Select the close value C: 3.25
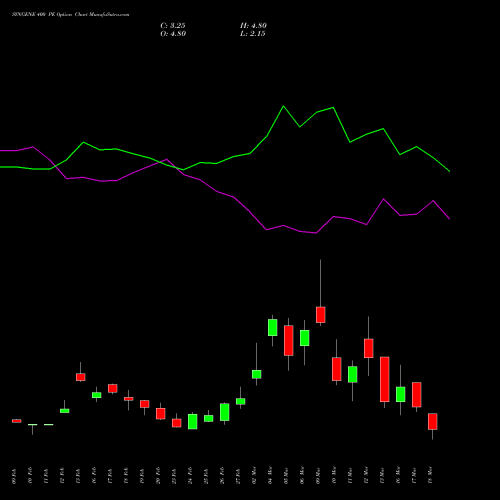The height and width of the screenshot is (500, 500). (173, 26)
